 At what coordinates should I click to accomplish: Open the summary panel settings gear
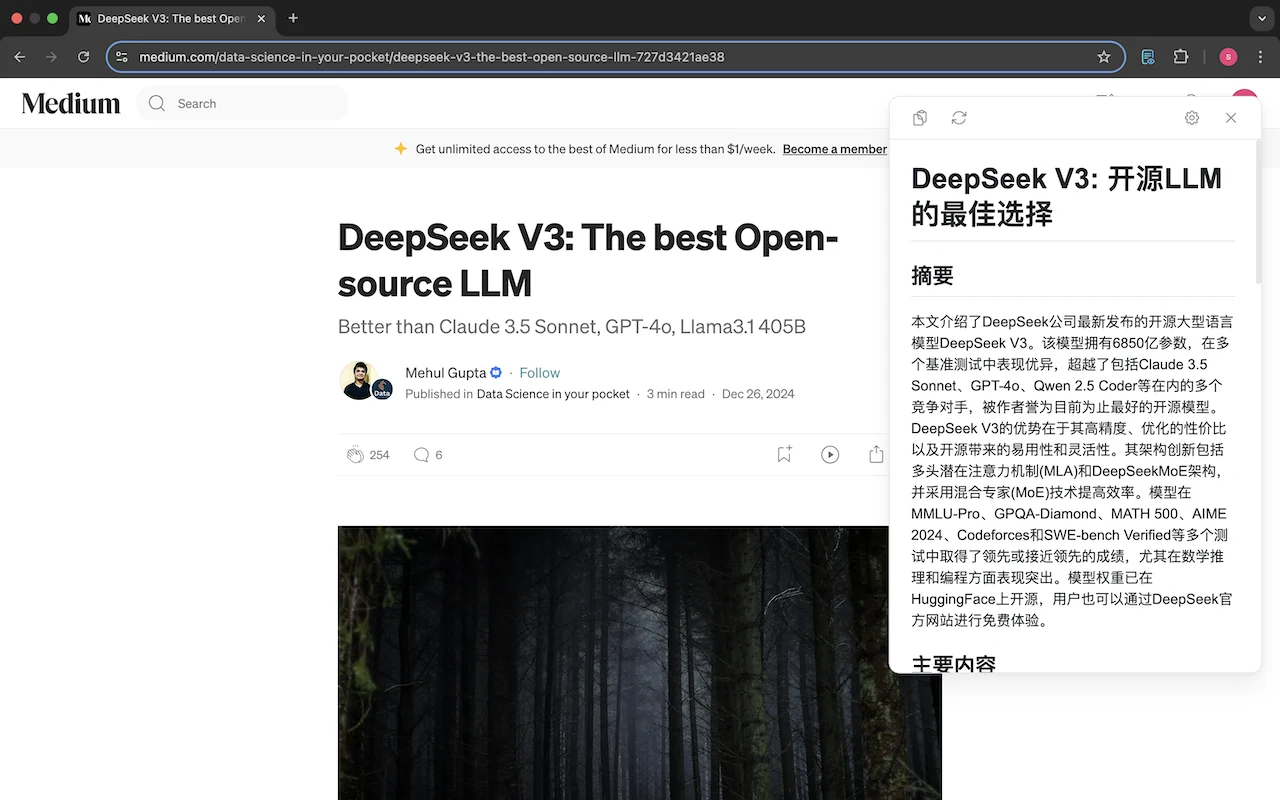pos(1192,118)
